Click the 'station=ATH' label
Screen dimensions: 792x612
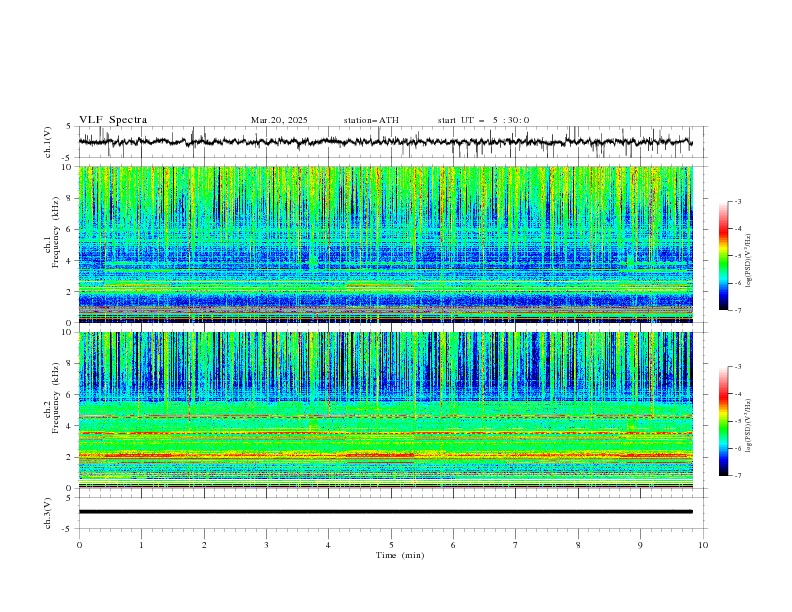(371, 120)
